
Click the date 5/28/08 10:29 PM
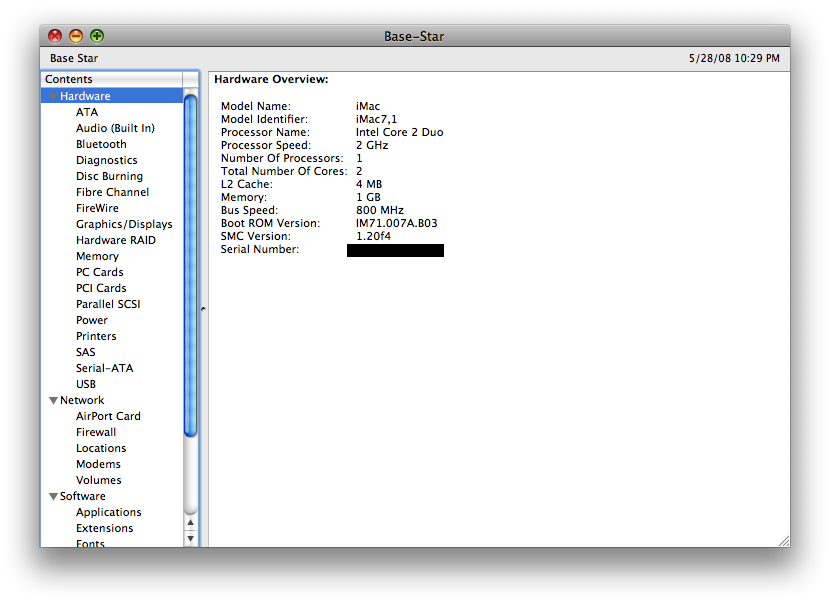pos(734,58)
